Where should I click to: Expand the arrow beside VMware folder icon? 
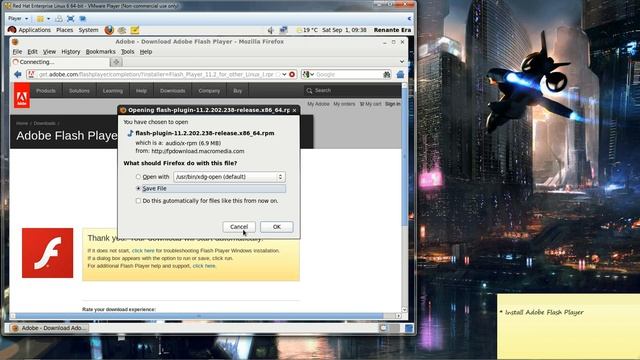48,19
